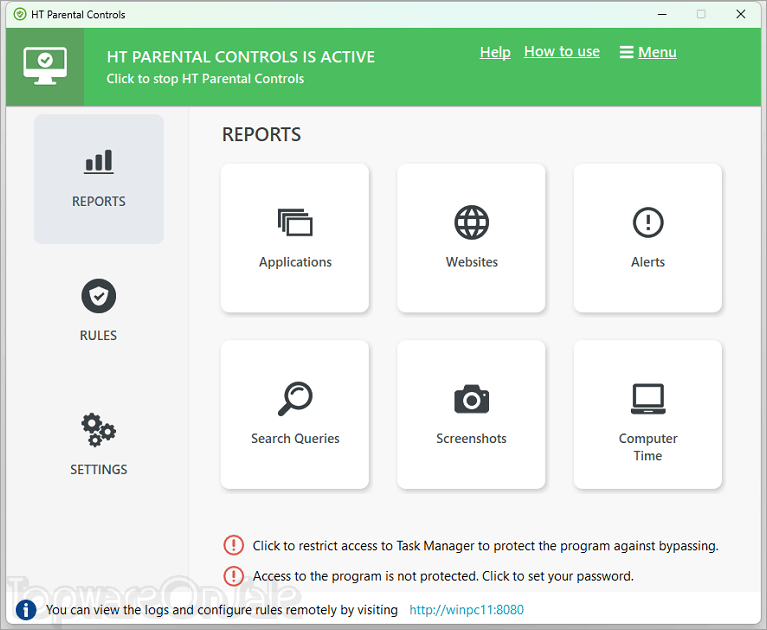
Task: Click the set your password message
Action: point(443,576)
